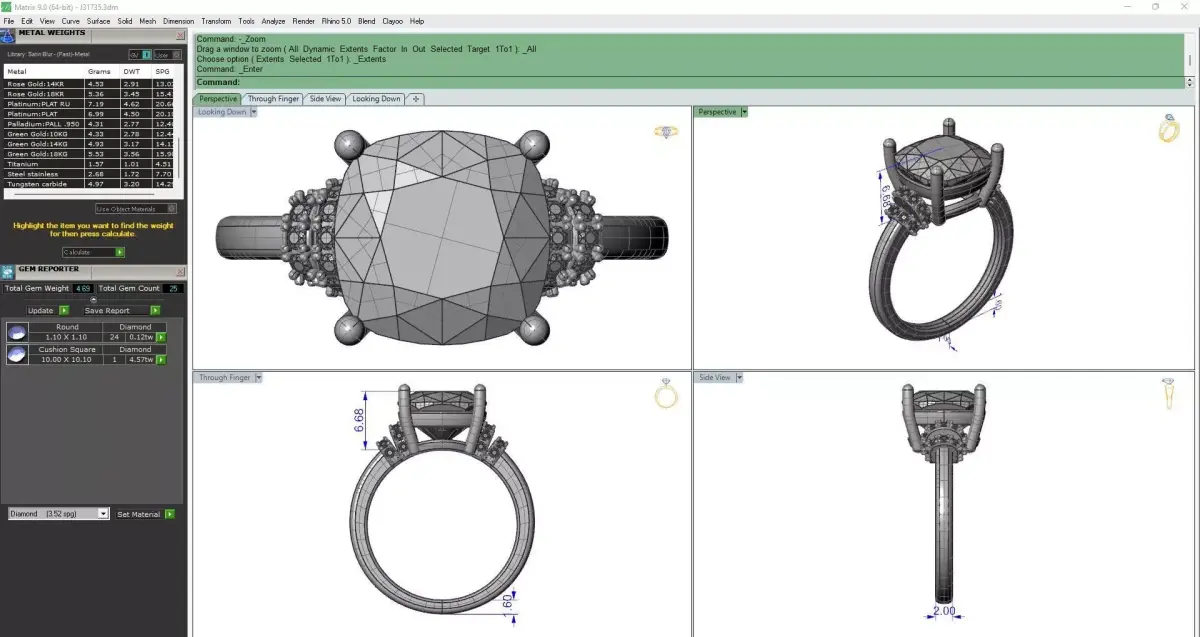
Task: Open the Curve menu
Action: coord(71,21)
